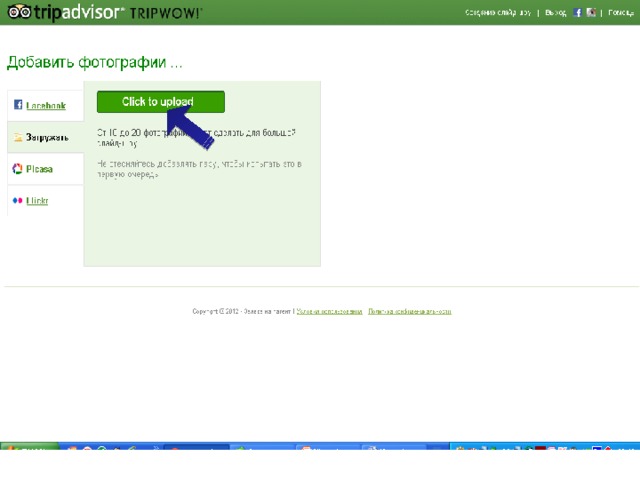This screenshot has width=640, height=480.
Task: Switch to the Facebook photo source tab
Action: pos(46,106)
